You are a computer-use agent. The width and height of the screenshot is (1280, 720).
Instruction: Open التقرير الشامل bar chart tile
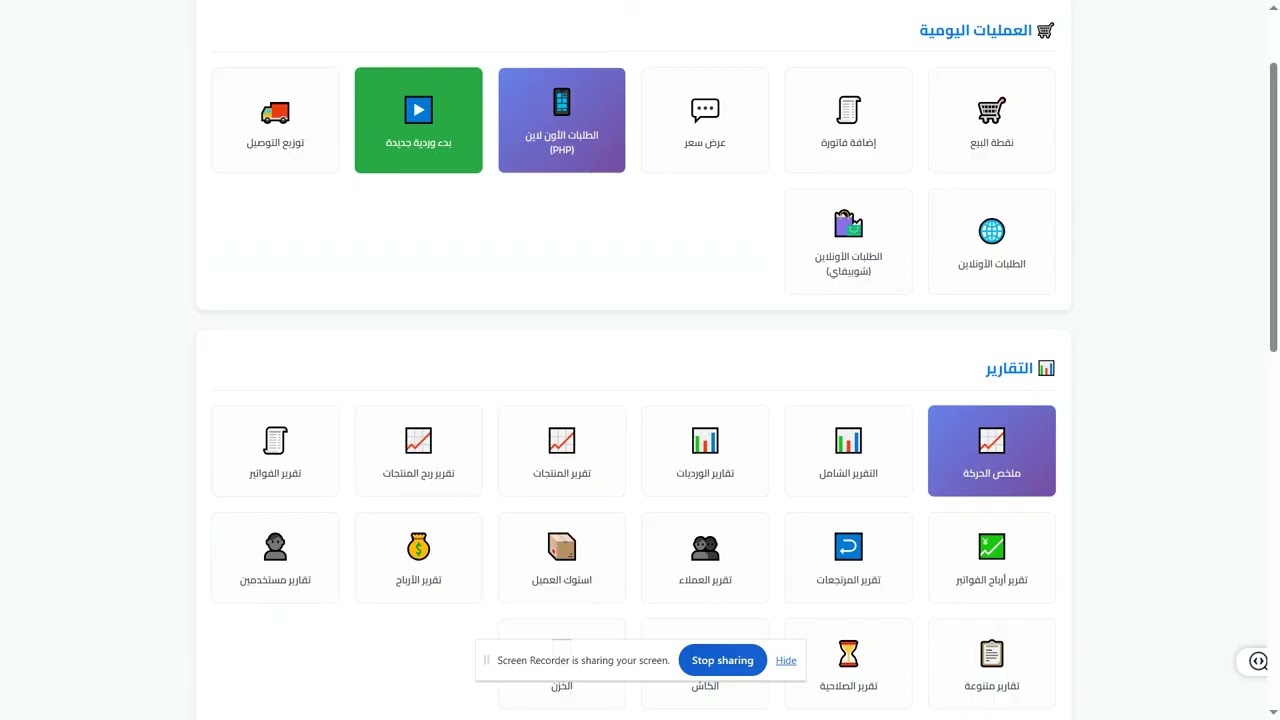pos(848,451)
